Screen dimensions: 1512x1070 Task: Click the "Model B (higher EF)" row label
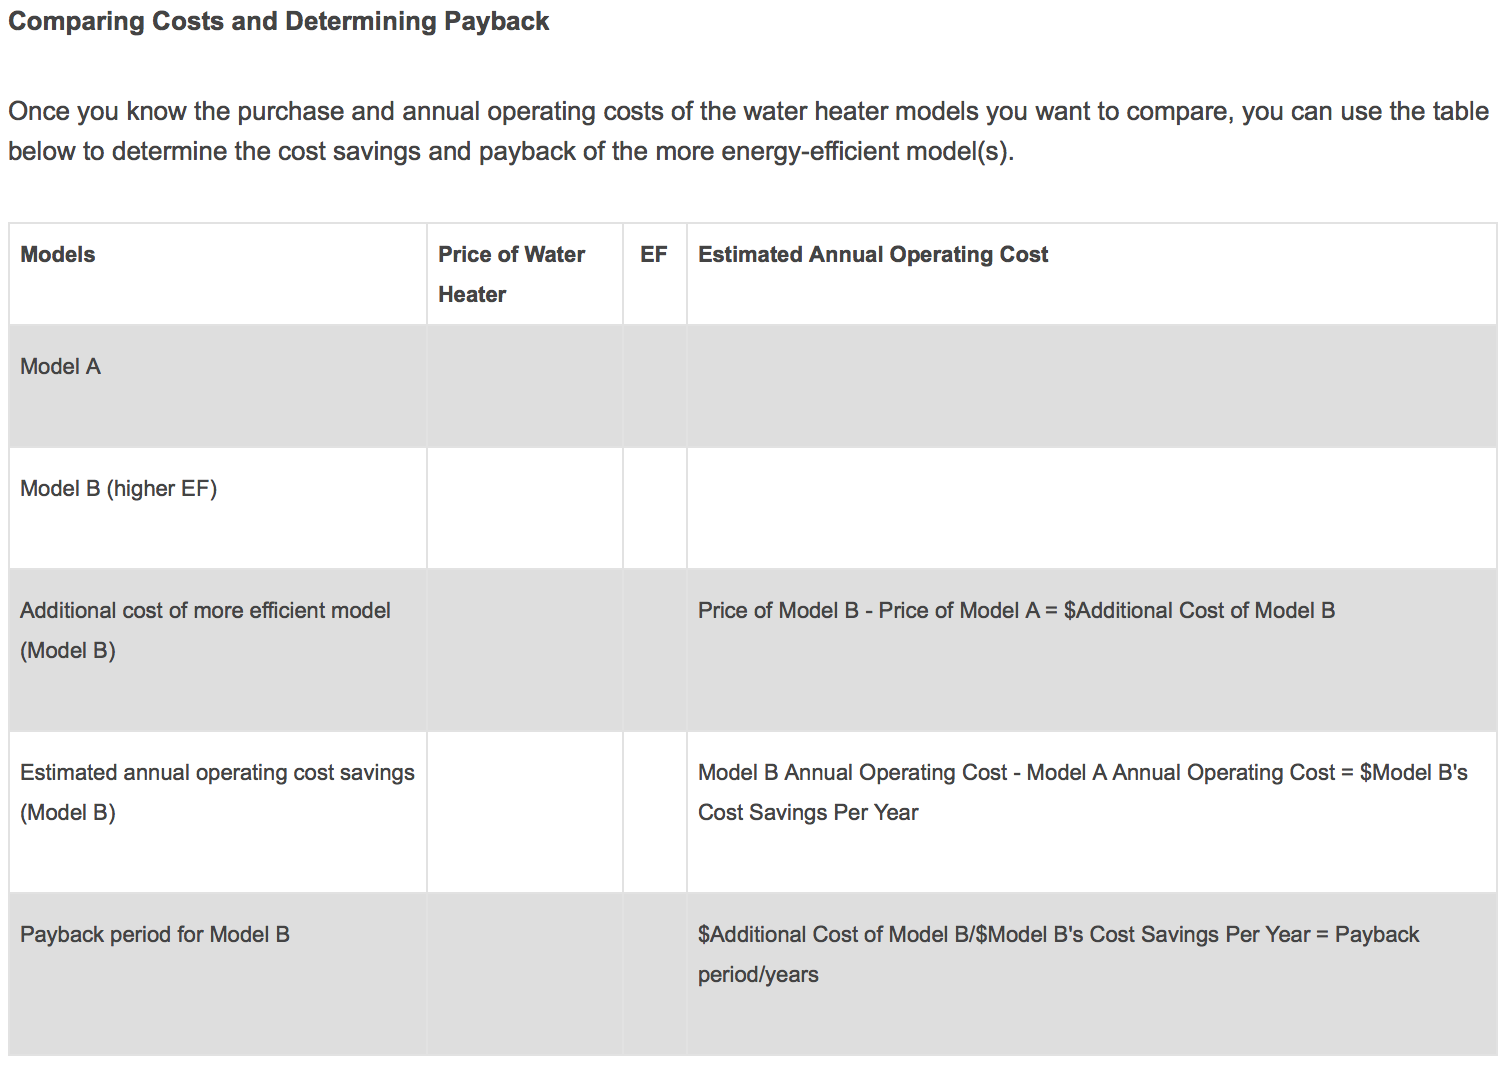point(118,489)
